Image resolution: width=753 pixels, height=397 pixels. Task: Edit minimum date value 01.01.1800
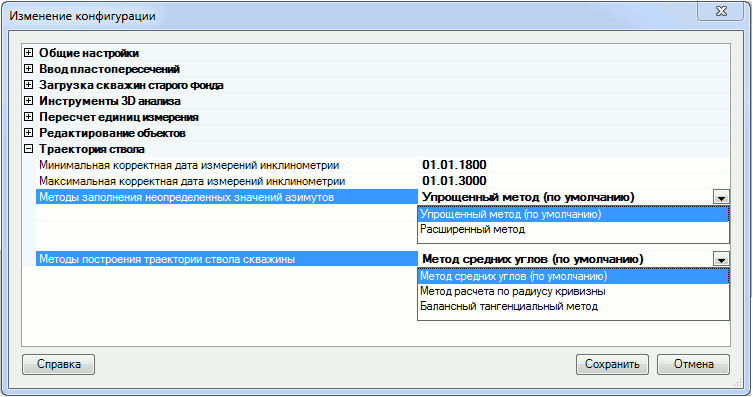454,165
